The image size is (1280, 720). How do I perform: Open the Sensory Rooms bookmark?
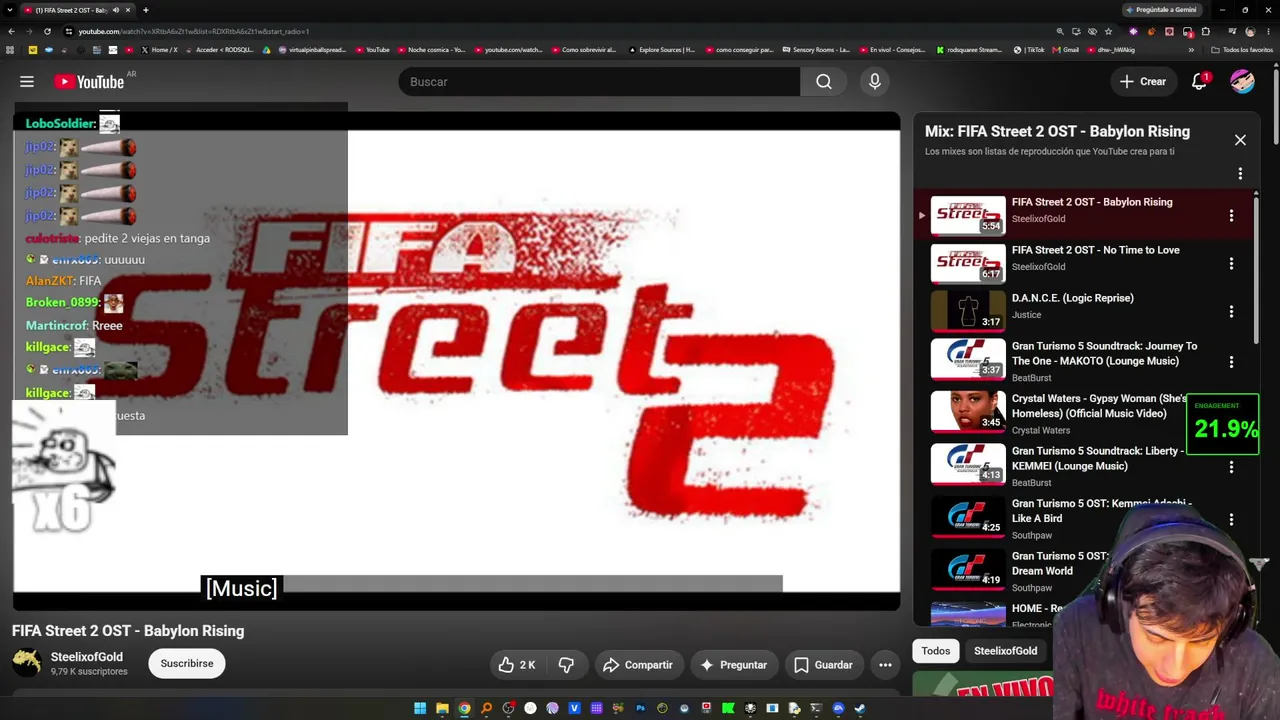(x=816, y=50)
